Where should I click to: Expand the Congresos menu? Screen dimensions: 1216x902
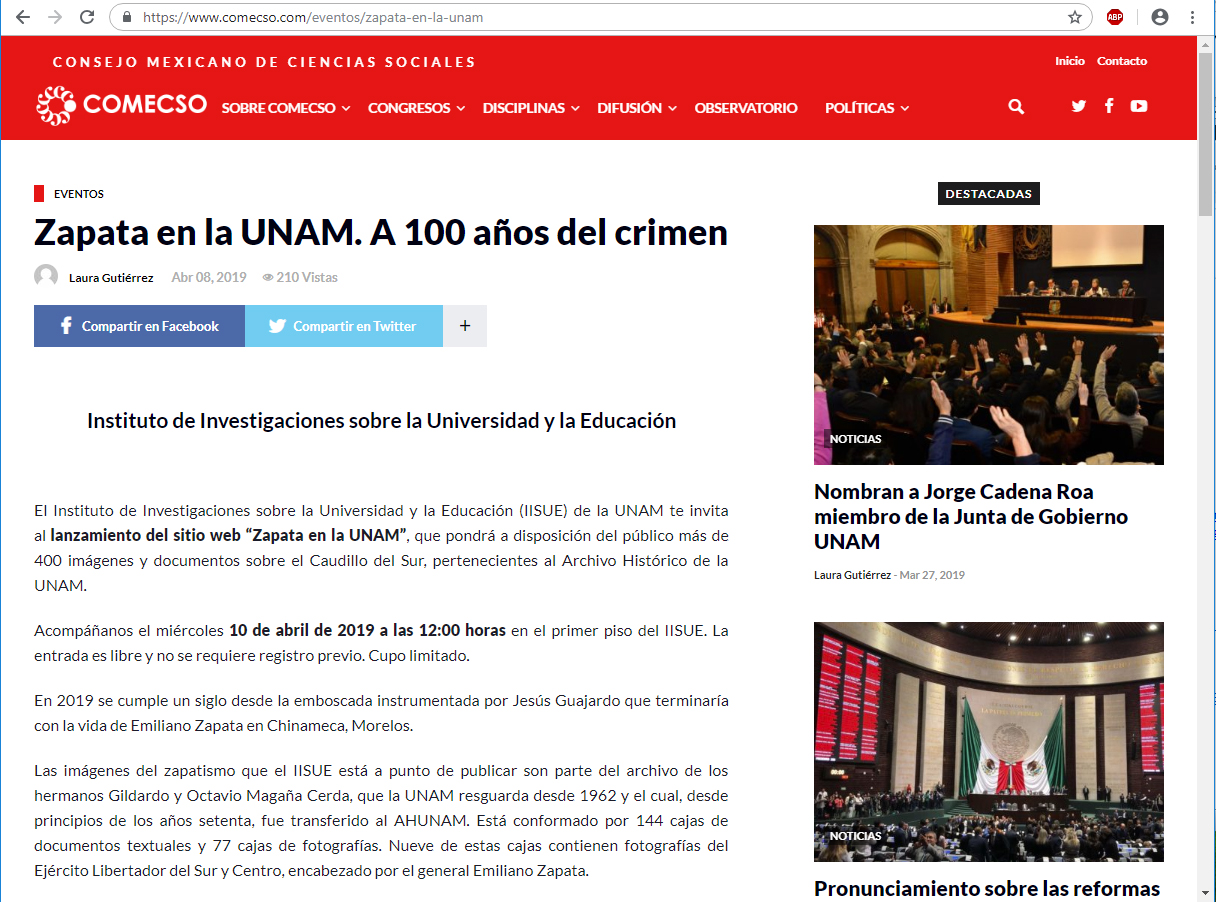pos(417,108)
